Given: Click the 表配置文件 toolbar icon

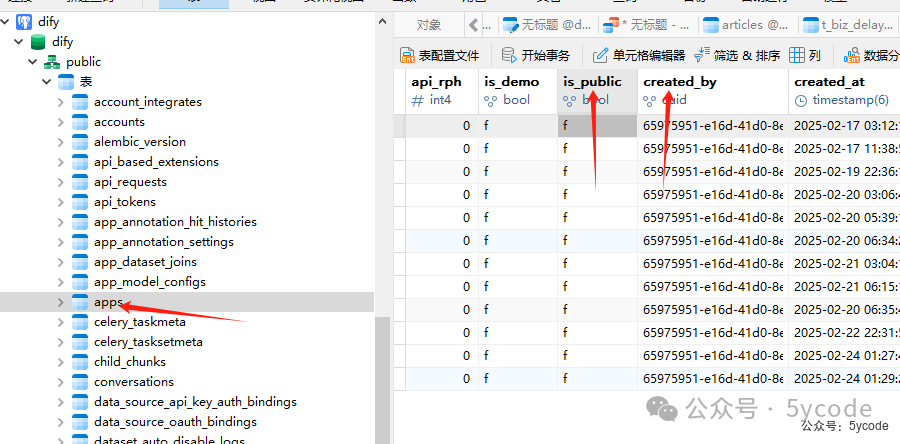Looking at the screenshot, I should 407,55.
